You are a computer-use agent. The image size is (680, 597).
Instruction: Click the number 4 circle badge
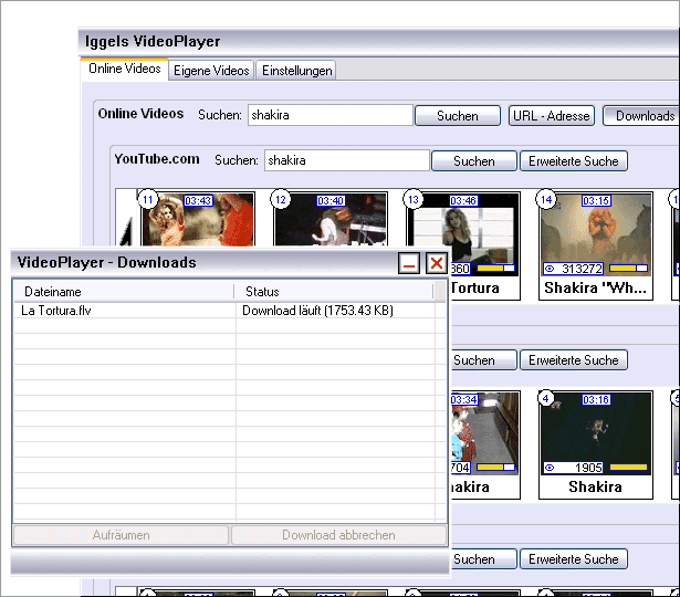point(546,398)
